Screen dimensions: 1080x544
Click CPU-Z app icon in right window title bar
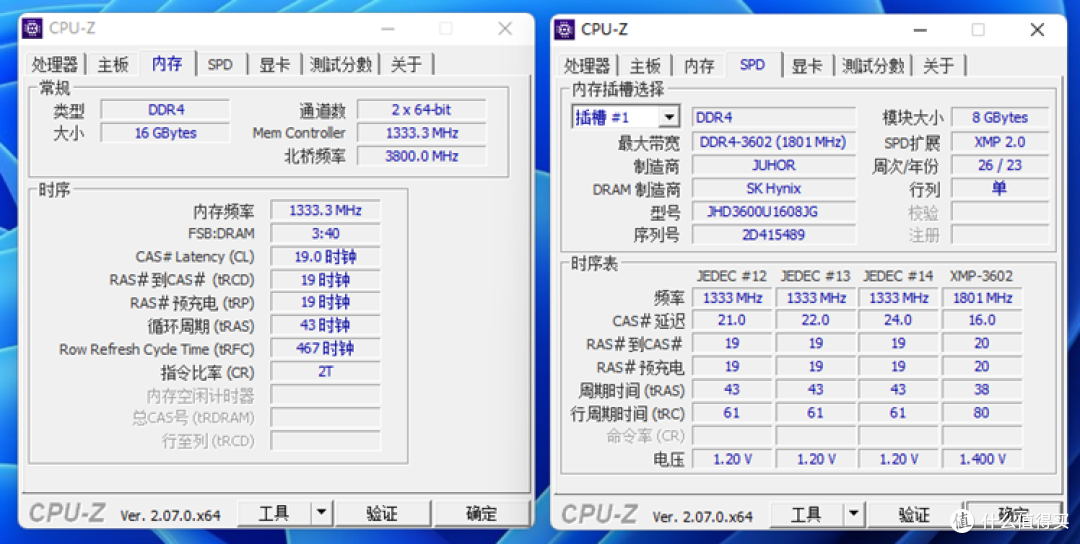coord(564,30)
